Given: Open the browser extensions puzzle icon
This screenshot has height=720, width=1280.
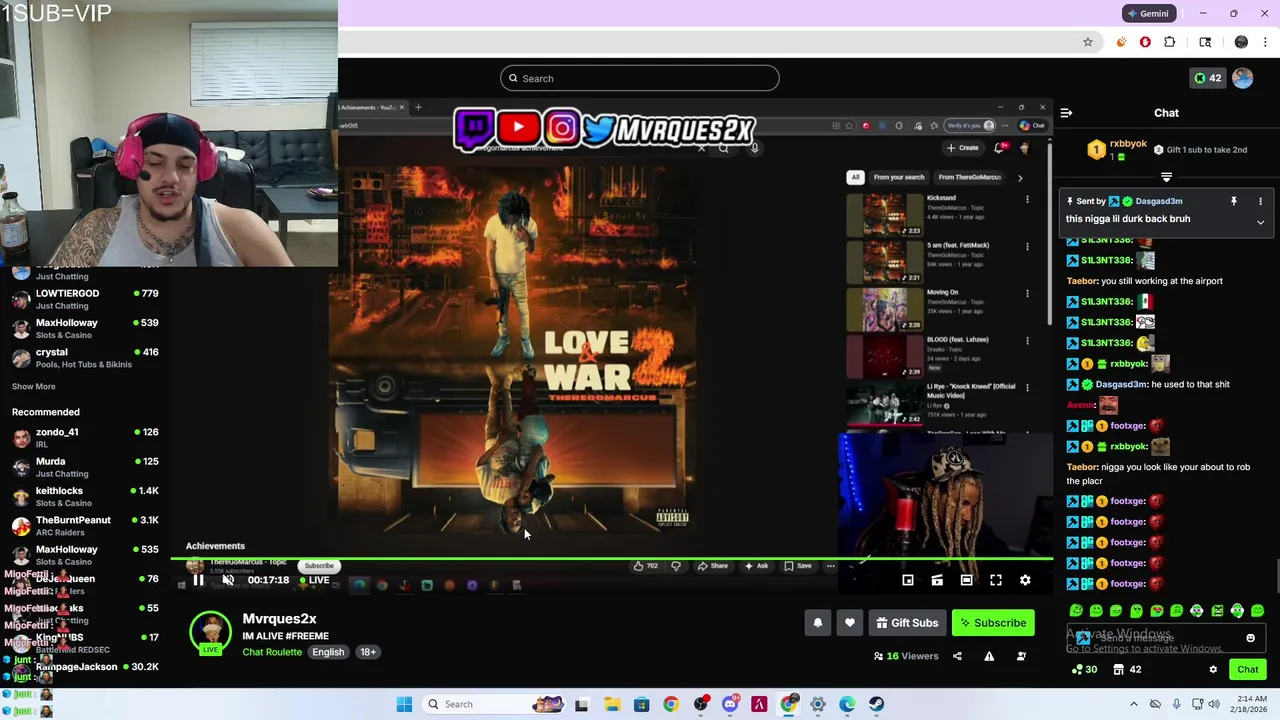Looking at the screenshot, I should coord(1169,42).
